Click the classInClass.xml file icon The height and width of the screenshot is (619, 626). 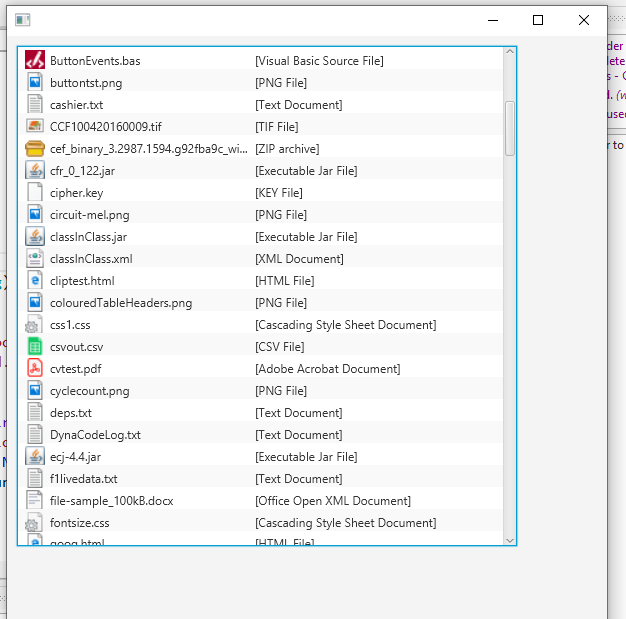(34, 259)
